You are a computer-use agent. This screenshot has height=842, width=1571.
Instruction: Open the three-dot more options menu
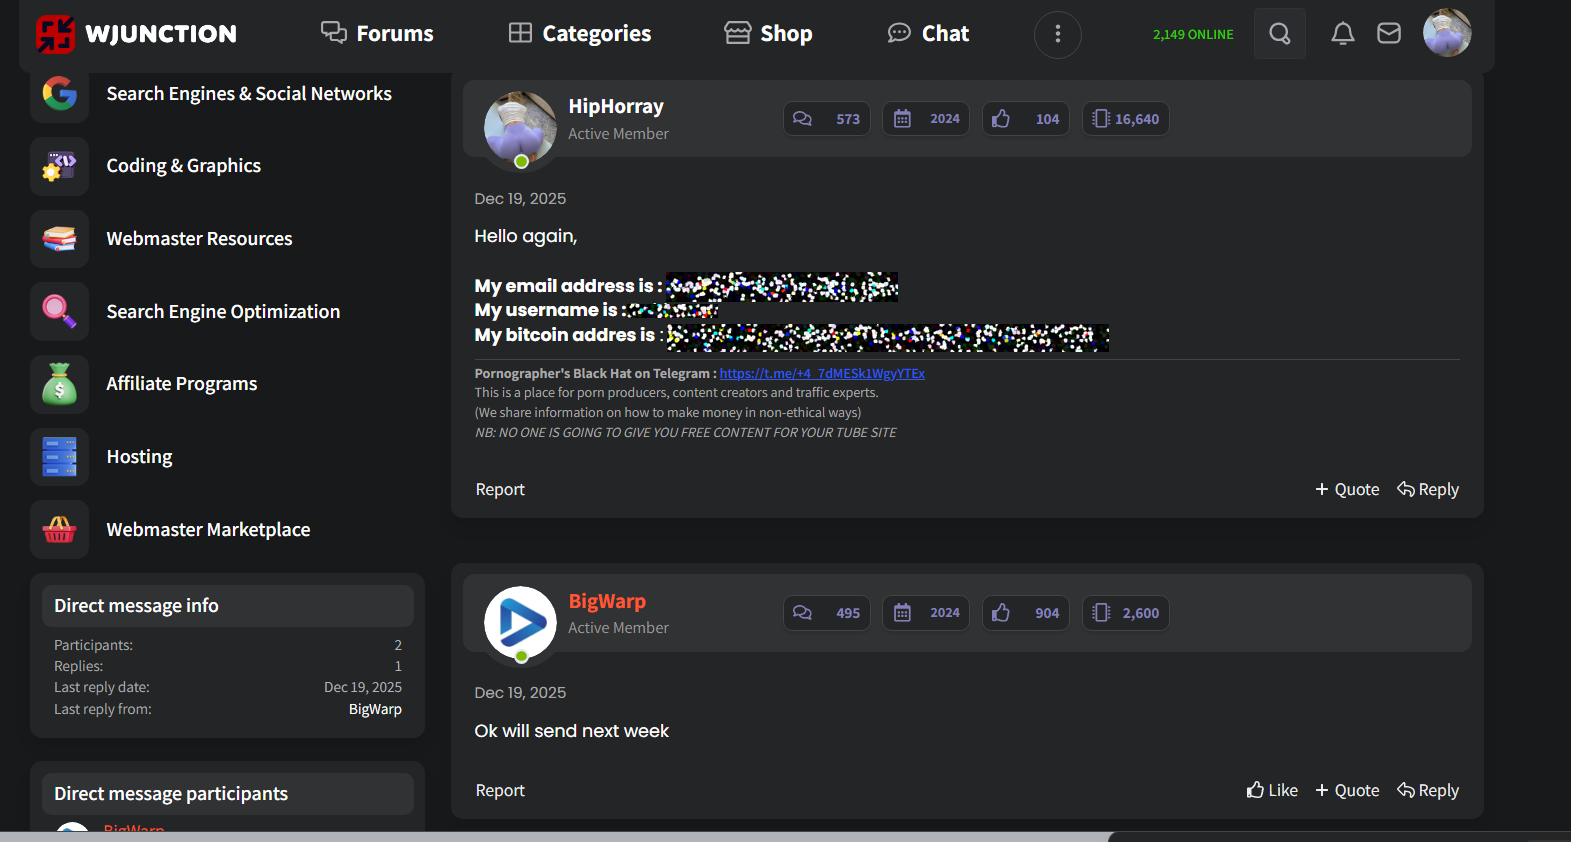pos(1057,35)
